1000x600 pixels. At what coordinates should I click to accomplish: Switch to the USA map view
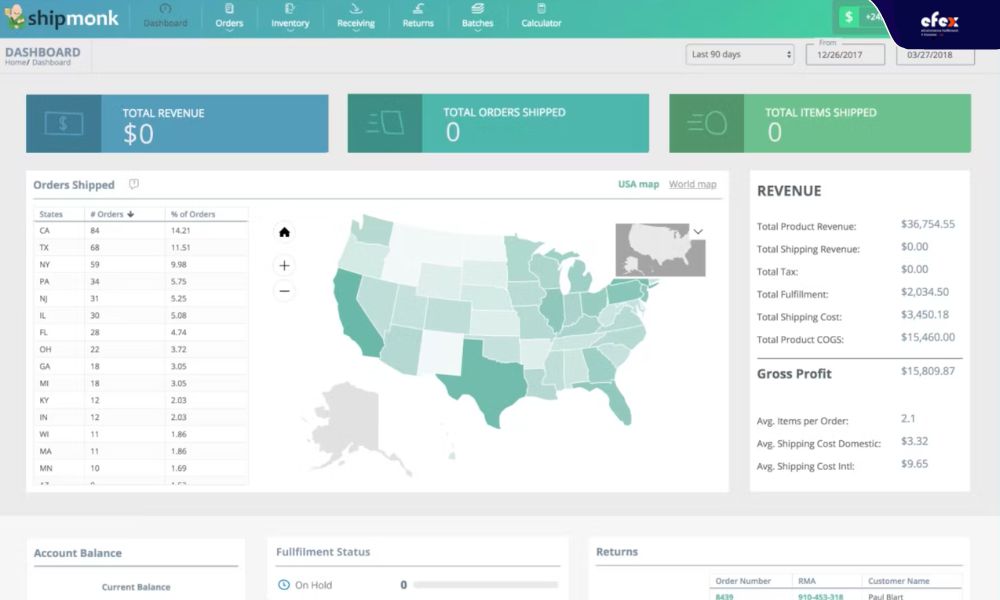click(x=638, y=184)
